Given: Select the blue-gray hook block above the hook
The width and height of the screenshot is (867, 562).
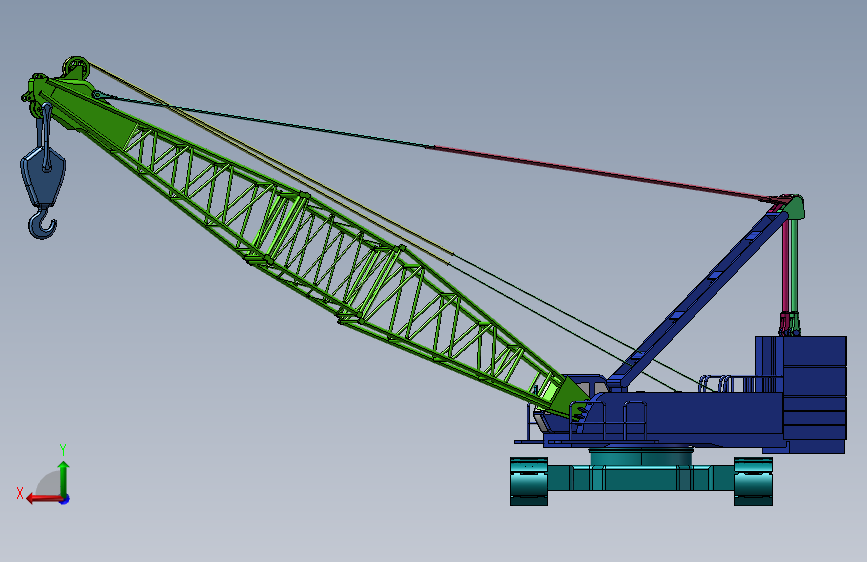Looking at the screenshot, I should pos(43,176).
